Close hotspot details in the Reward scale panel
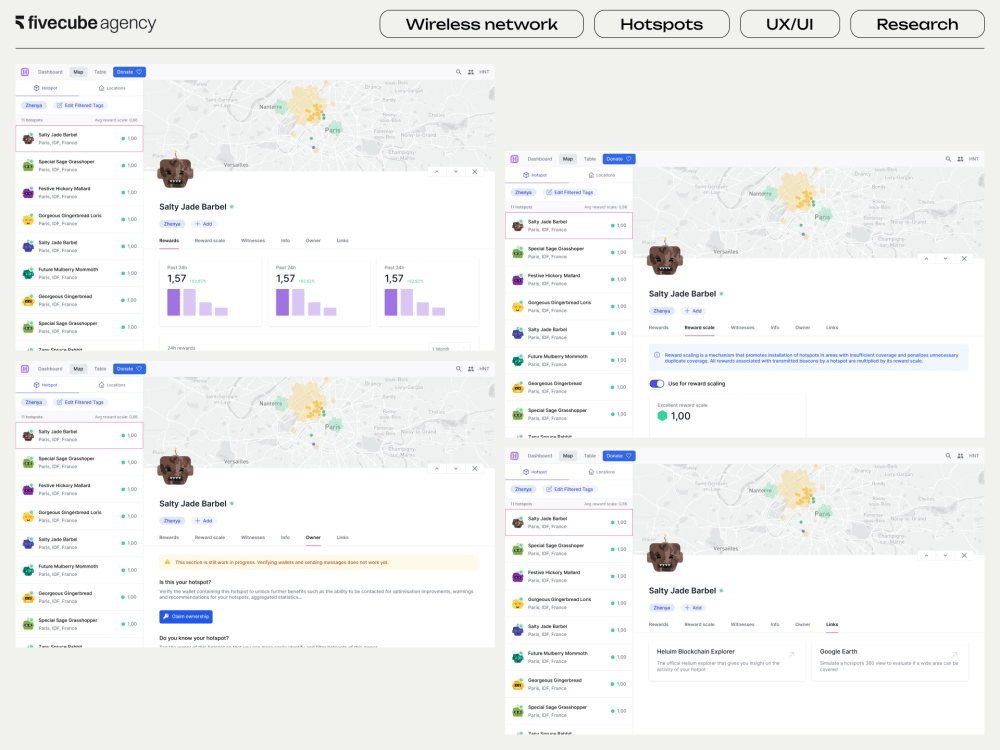 click(x=964, y=258)
